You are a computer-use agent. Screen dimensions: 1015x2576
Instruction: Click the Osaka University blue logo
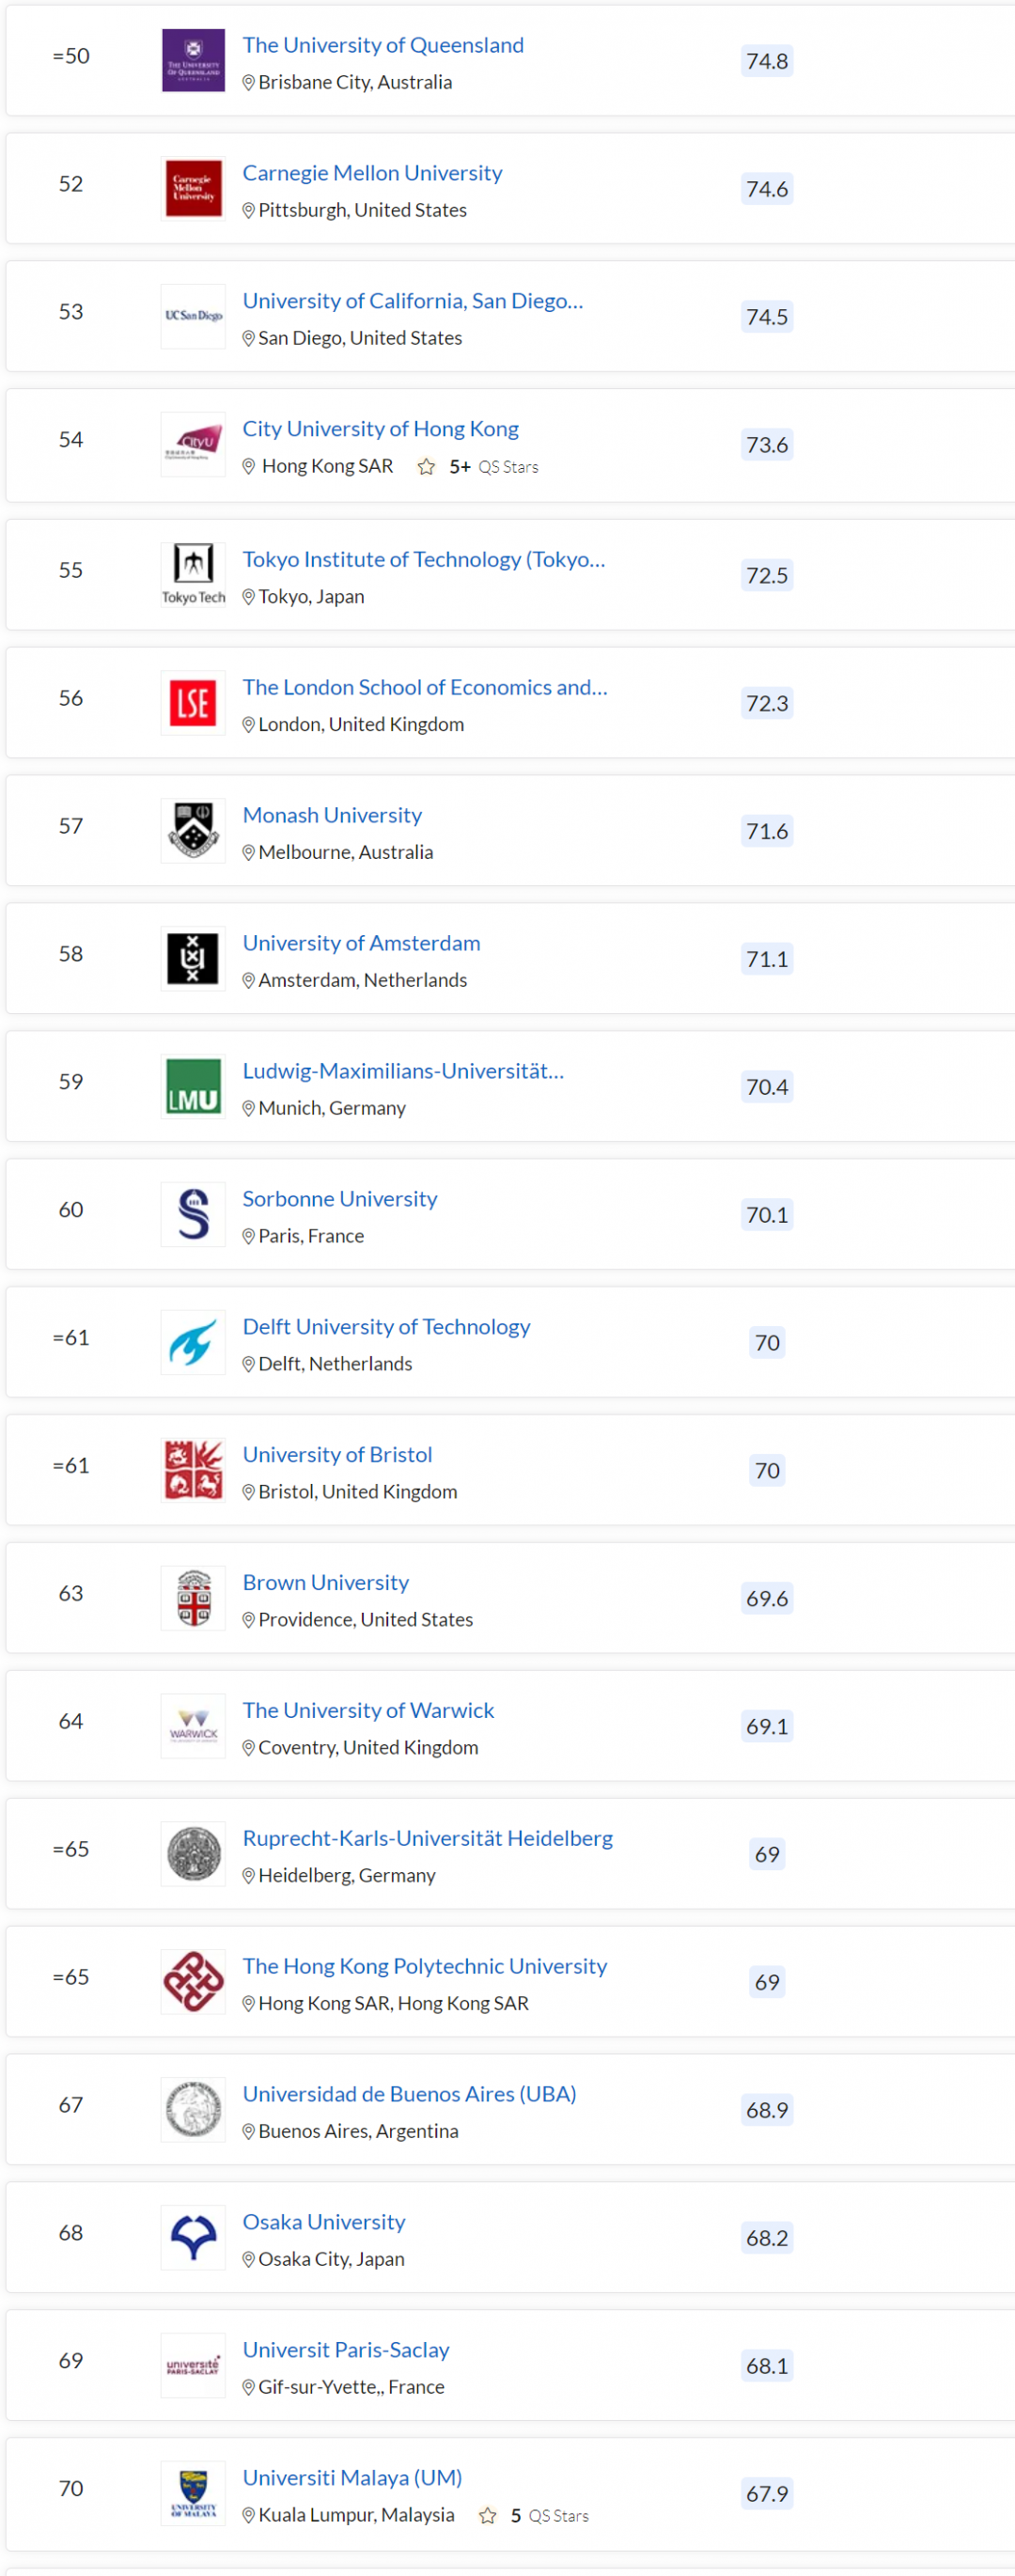(193, 2237)
